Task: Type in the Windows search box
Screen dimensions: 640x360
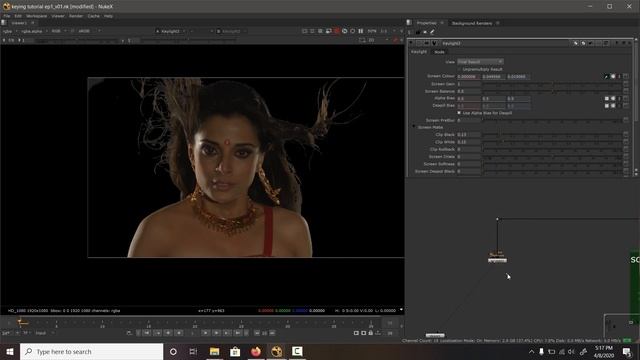Action: [91, 351]
